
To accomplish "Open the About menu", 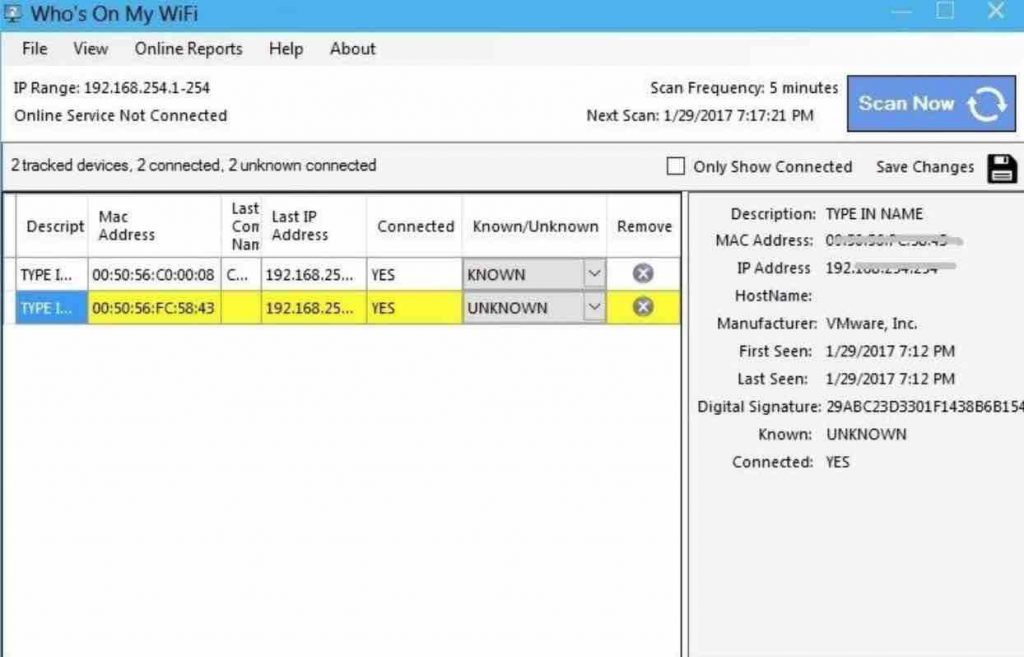I will pos(351,48).
